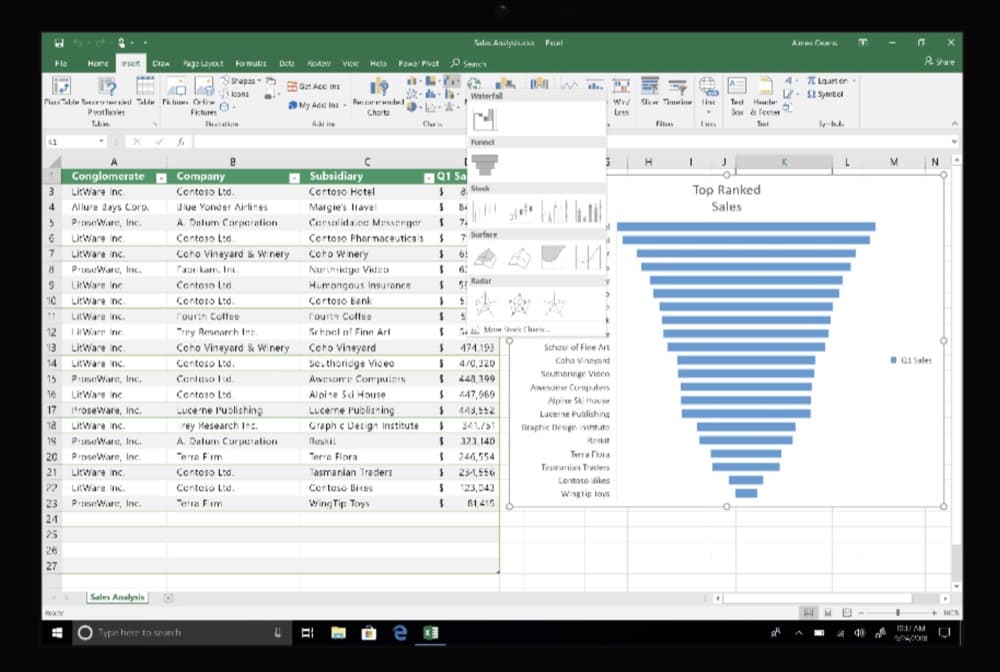Insert a Text Box
This screenshot has width=1000, height=672.
[x=737, y=97]
